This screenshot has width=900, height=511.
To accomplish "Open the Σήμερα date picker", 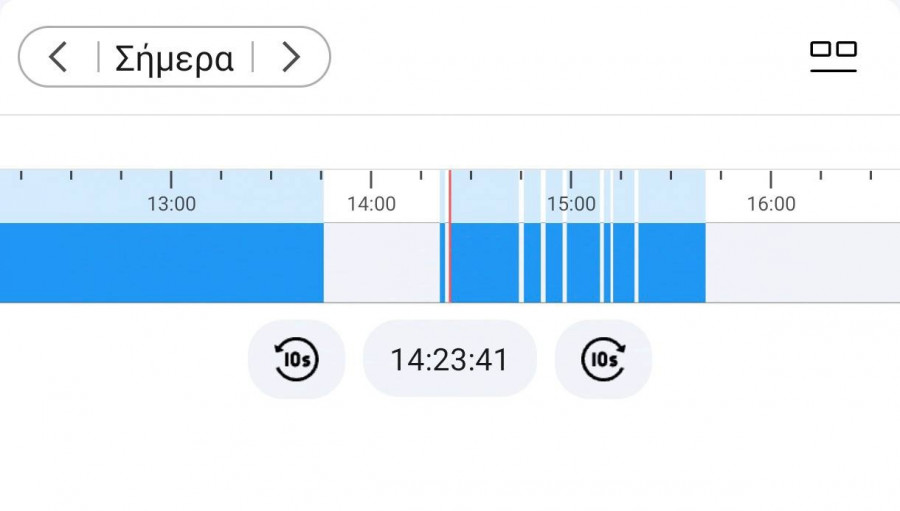I will coord(174,57).
